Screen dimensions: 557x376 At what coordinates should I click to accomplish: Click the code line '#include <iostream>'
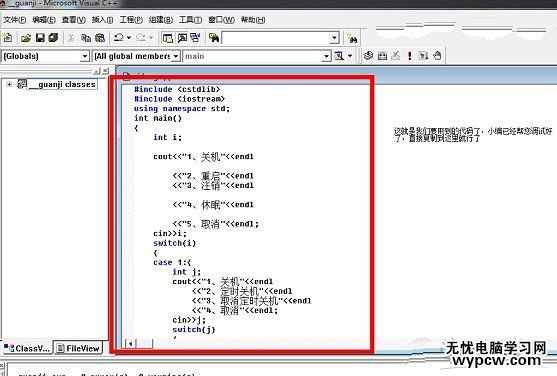pyautogui.click(x=179, y=99)
